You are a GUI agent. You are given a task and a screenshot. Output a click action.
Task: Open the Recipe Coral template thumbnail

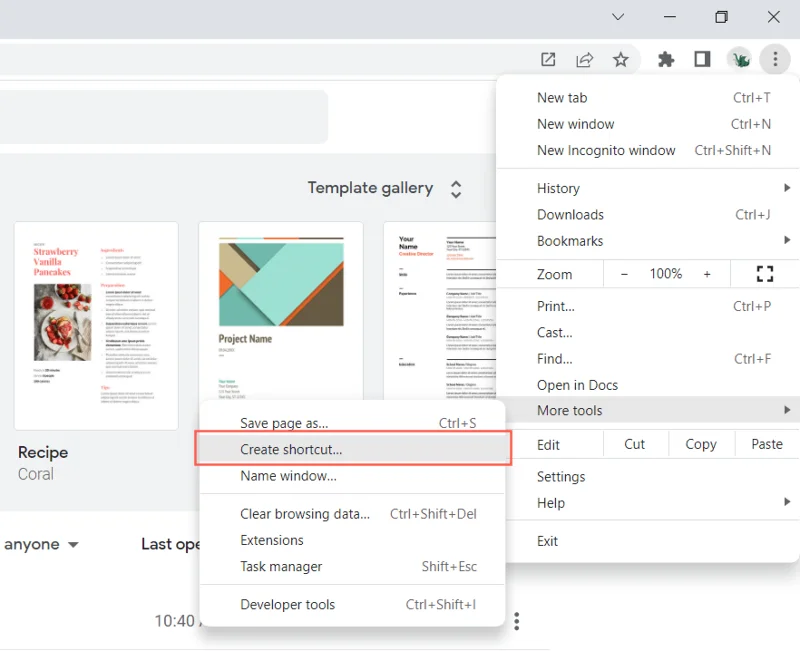tap(96, 326)
